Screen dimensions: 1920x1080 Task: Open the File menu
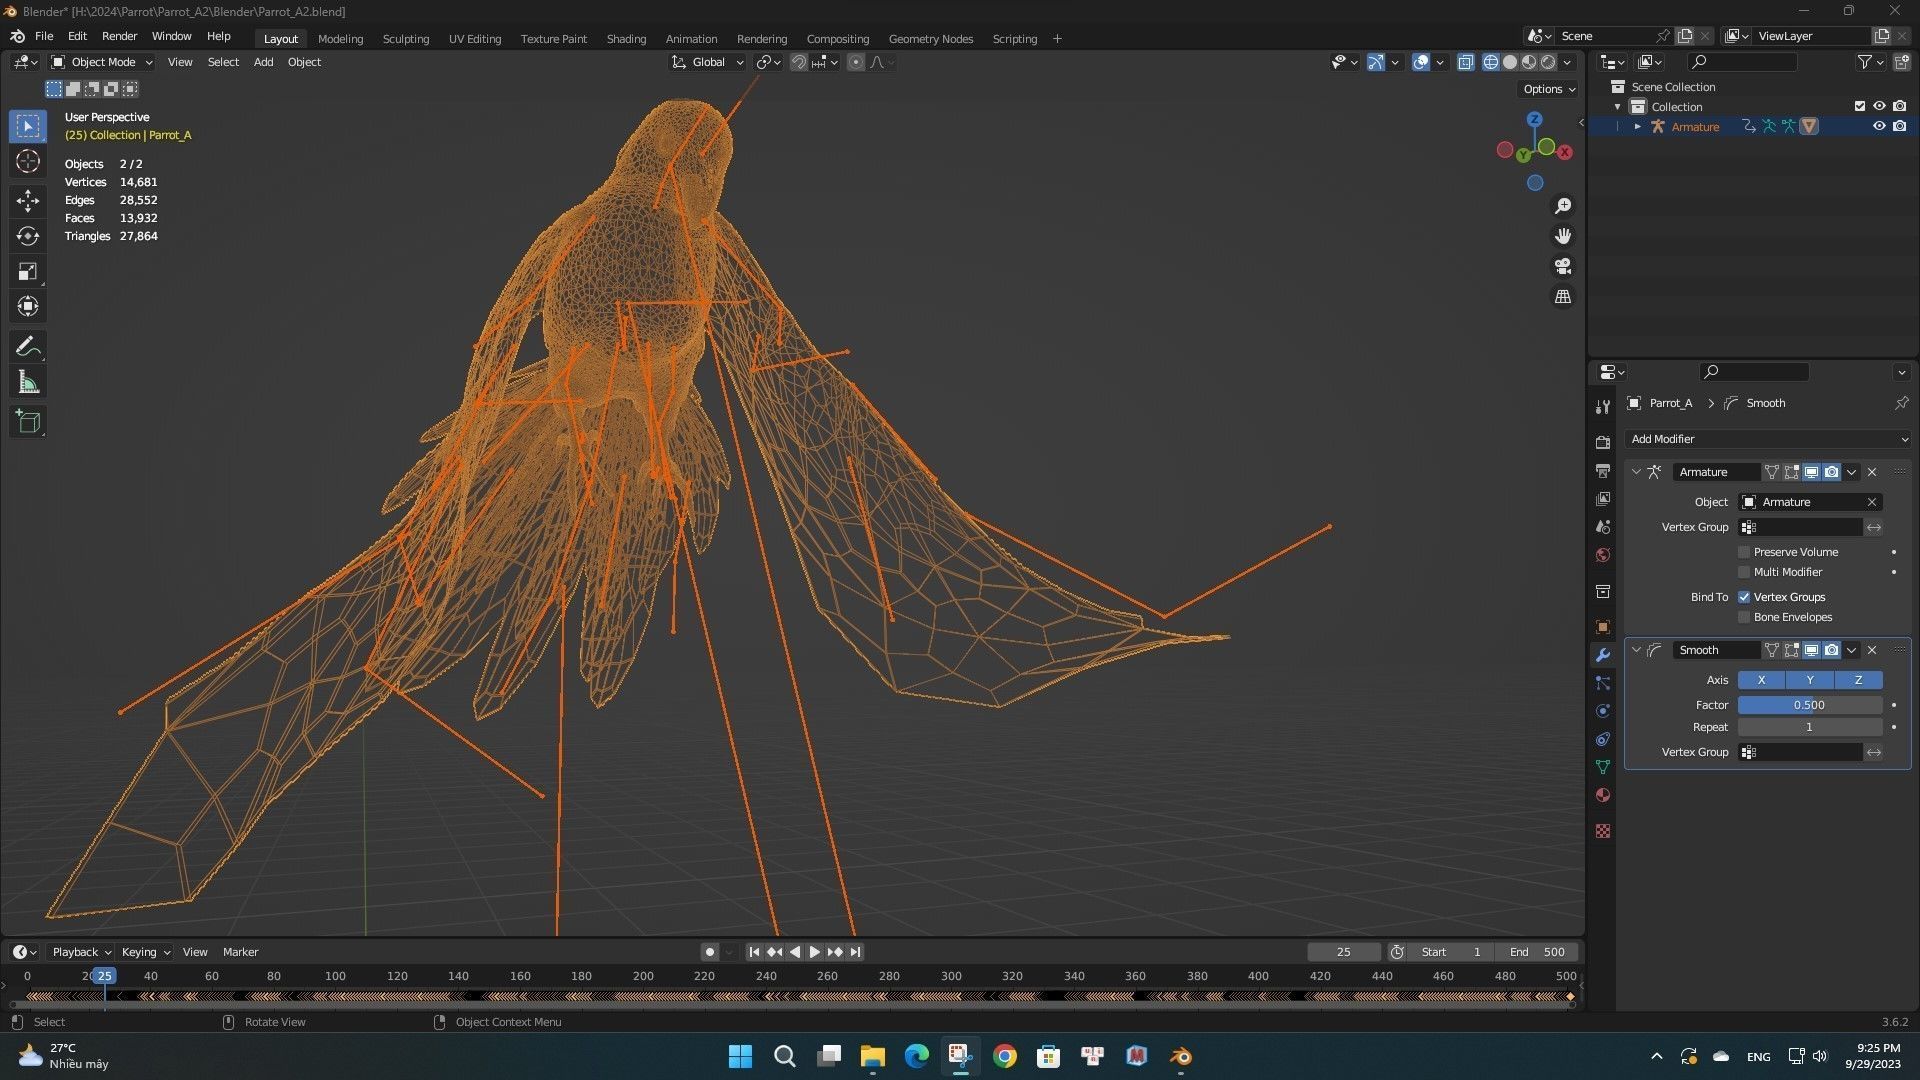pyautogui.click(x=44, y=36)
